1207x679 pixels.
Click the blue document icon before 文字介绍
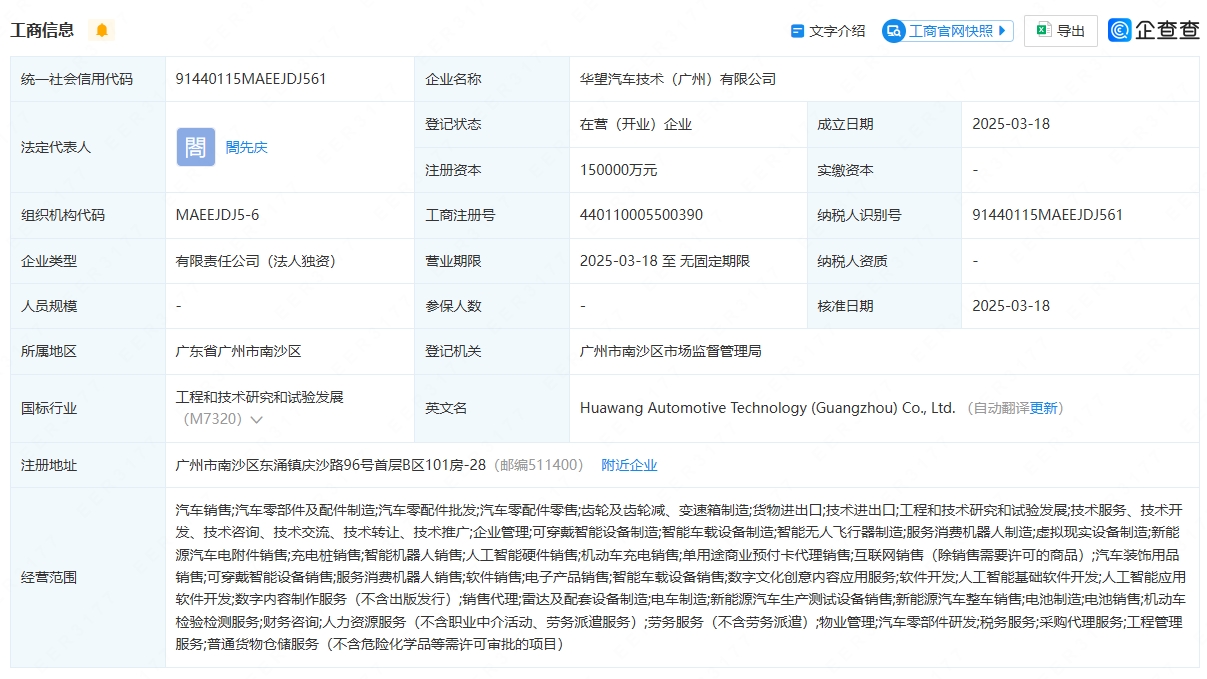(796, 30)
